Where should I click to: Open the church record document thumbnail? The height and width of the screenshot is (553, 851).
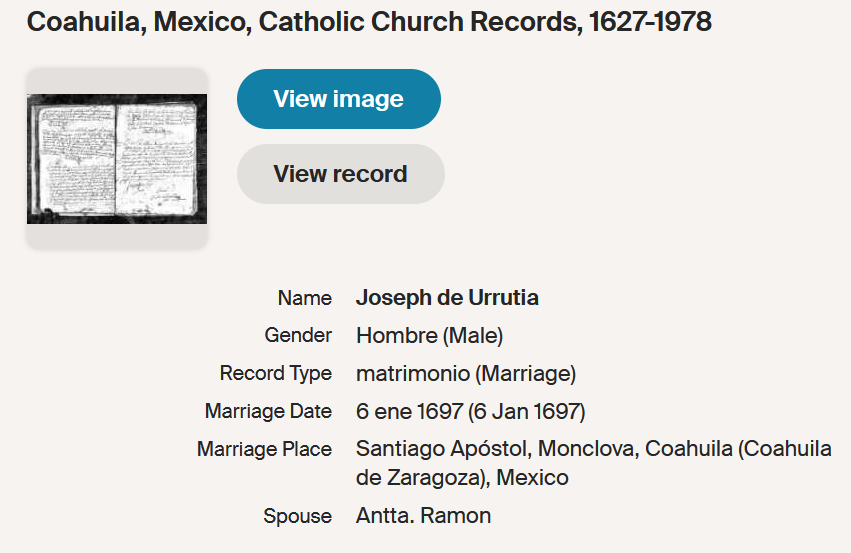117,159
